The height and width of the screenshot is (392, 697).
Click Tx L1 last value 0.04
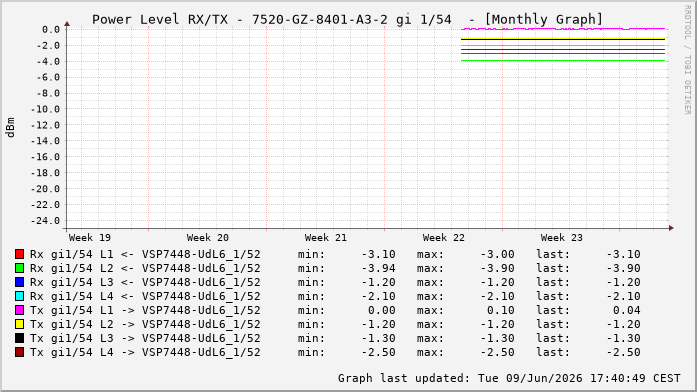[x=626, y=310]
